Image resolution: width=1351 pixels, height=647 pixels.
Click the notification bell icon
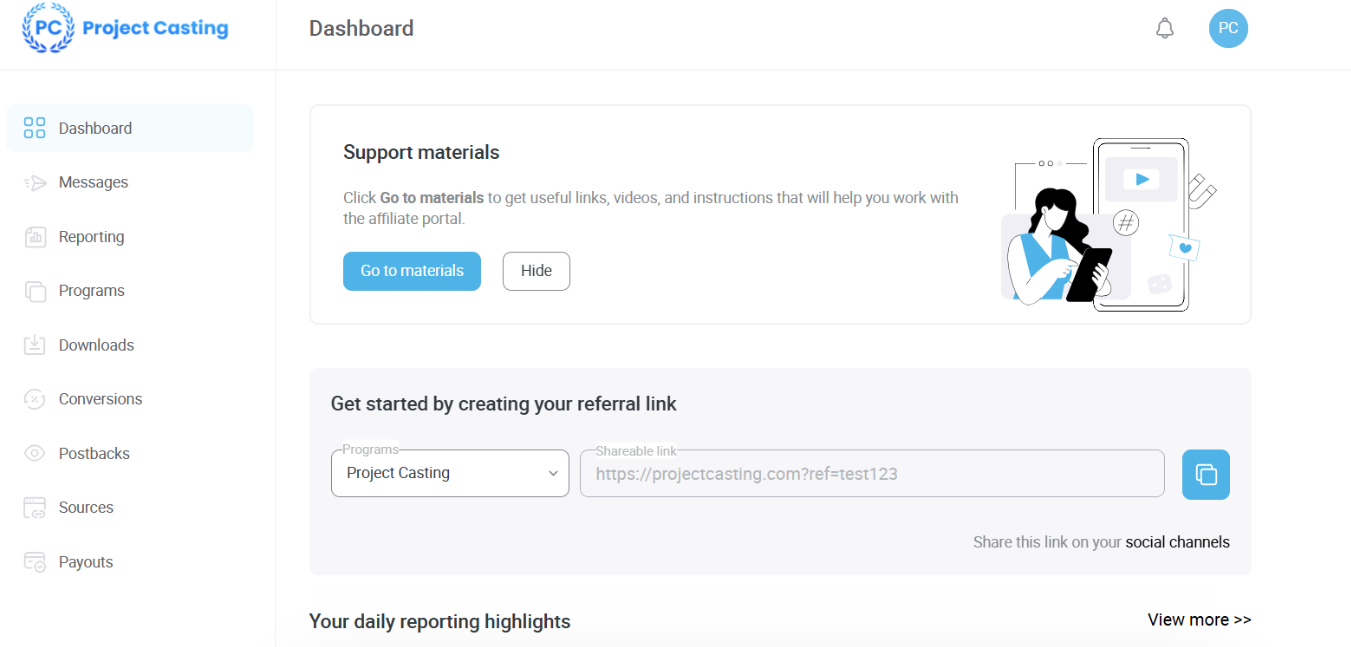point(1164,29)
